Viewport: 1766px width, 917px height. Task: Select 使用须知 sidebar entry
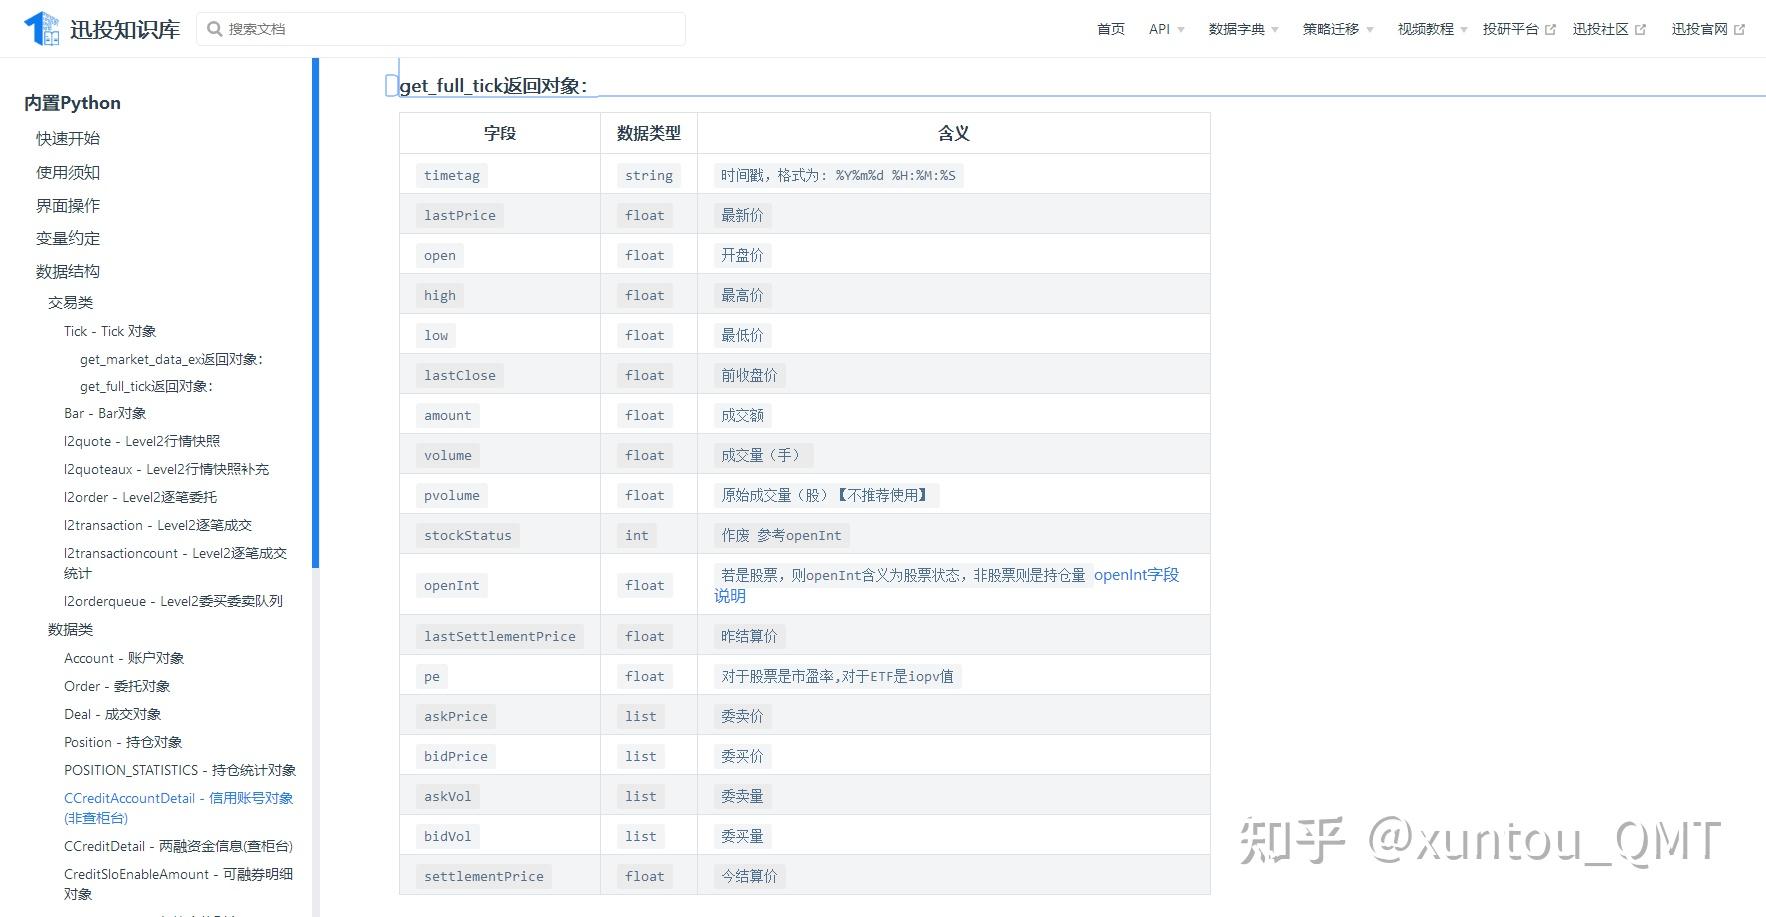coord(67,172)
